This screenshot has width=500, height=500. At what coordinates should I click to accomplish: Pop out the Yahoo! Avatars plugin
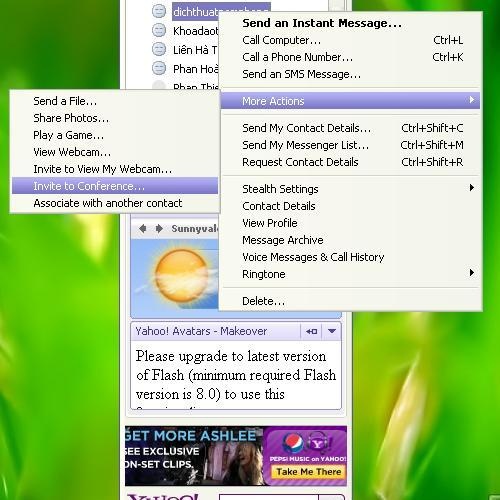click(311, 331)
